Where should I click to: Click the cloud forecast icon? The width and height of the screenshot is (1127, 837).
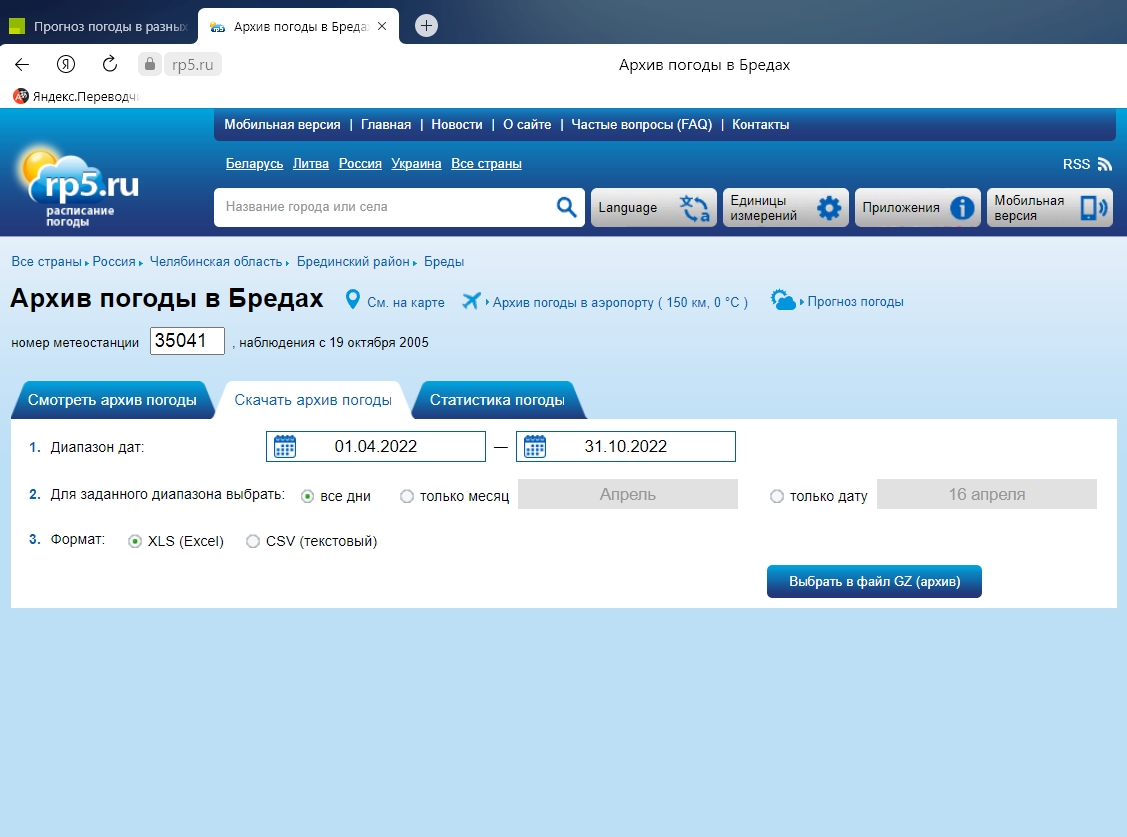783,300
